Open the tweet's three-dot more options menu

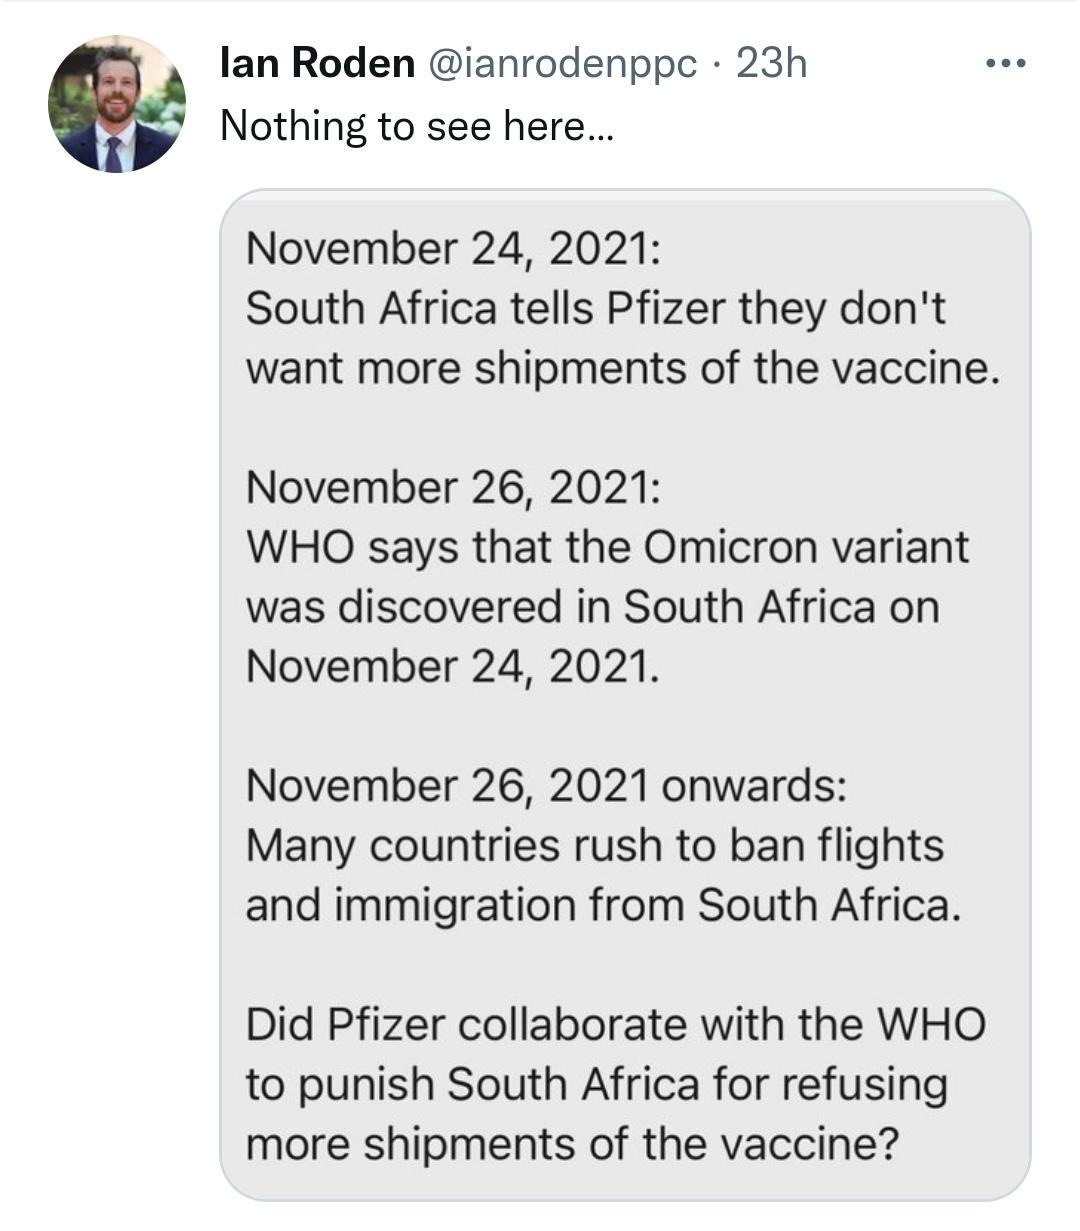1005,64
